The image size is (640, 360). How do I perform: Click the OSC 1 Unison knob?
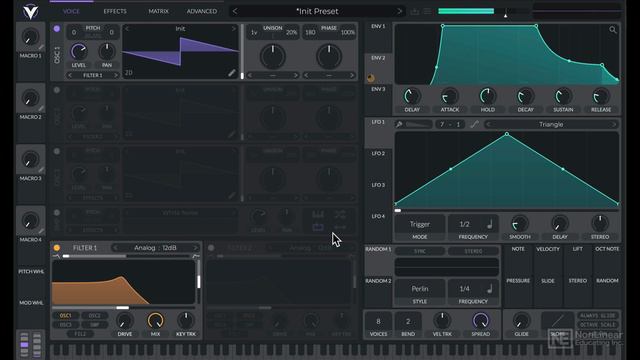(273, 56)
